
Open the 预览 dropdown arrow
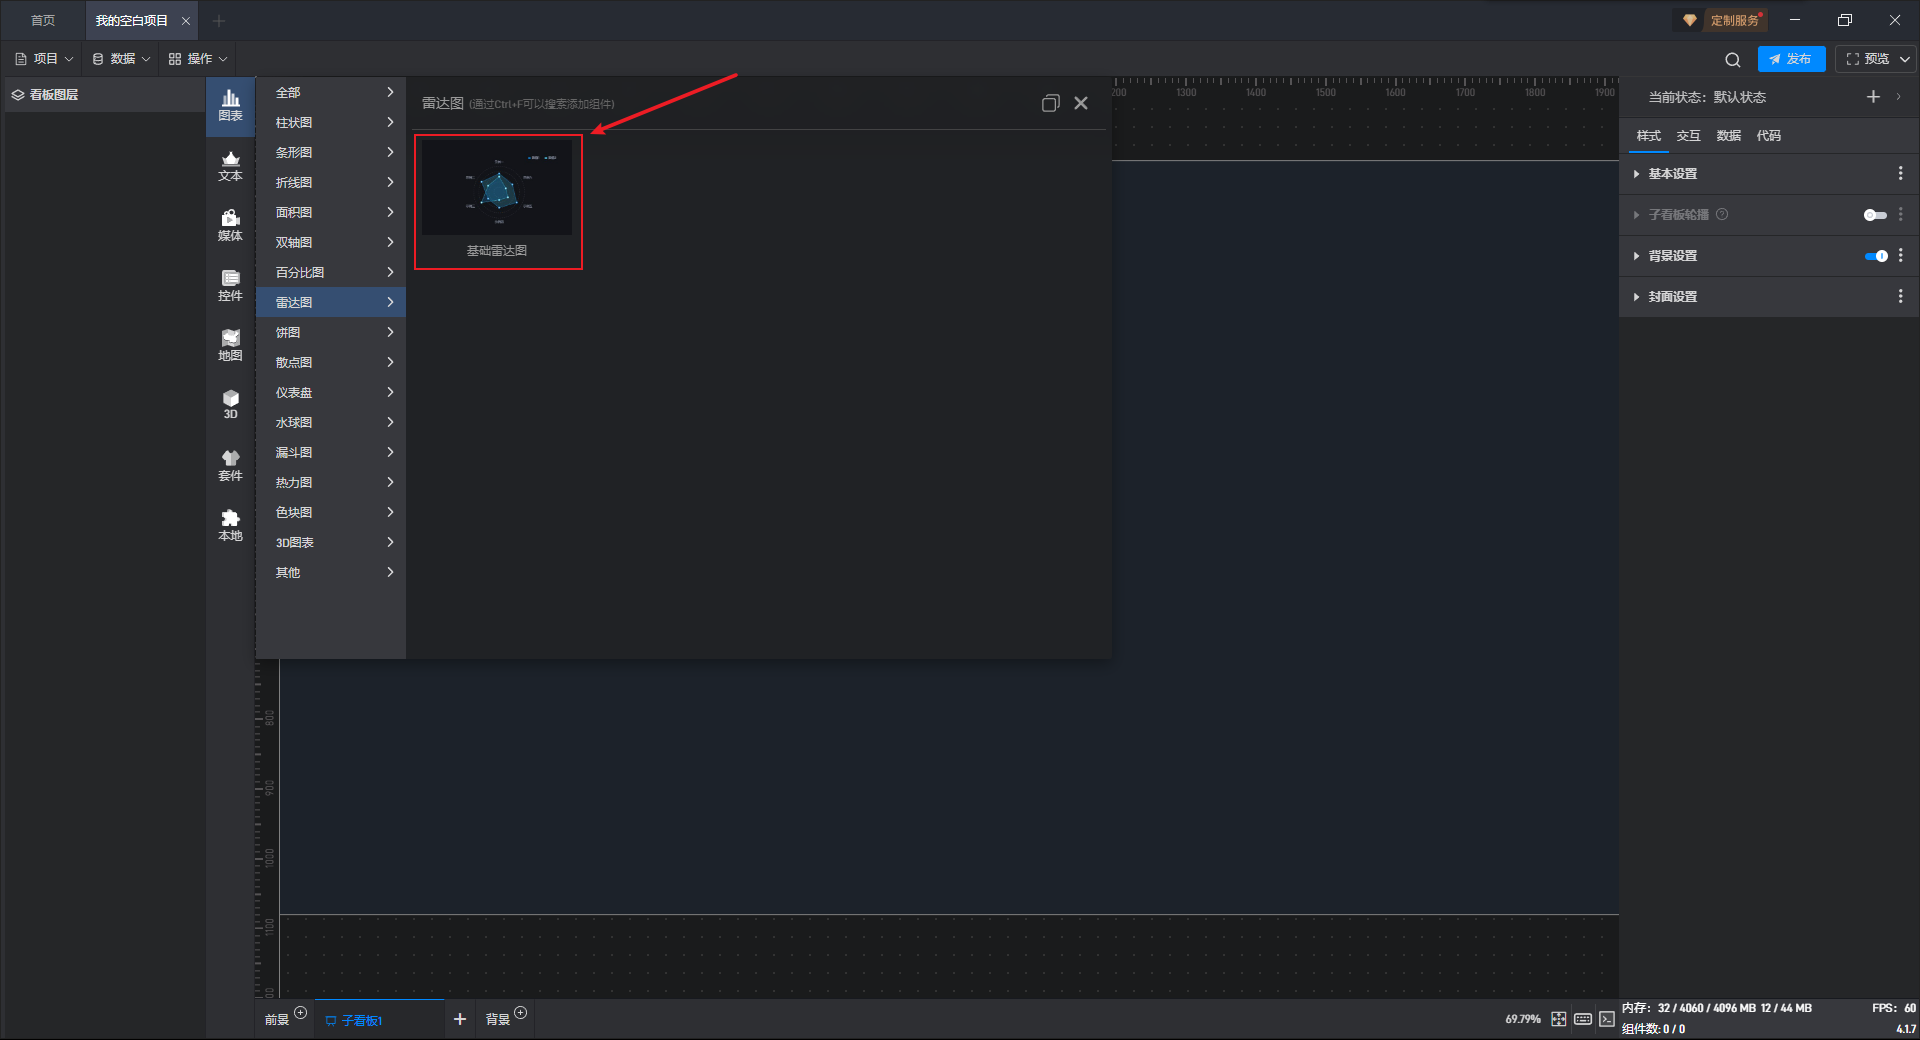click(1905, 59)
